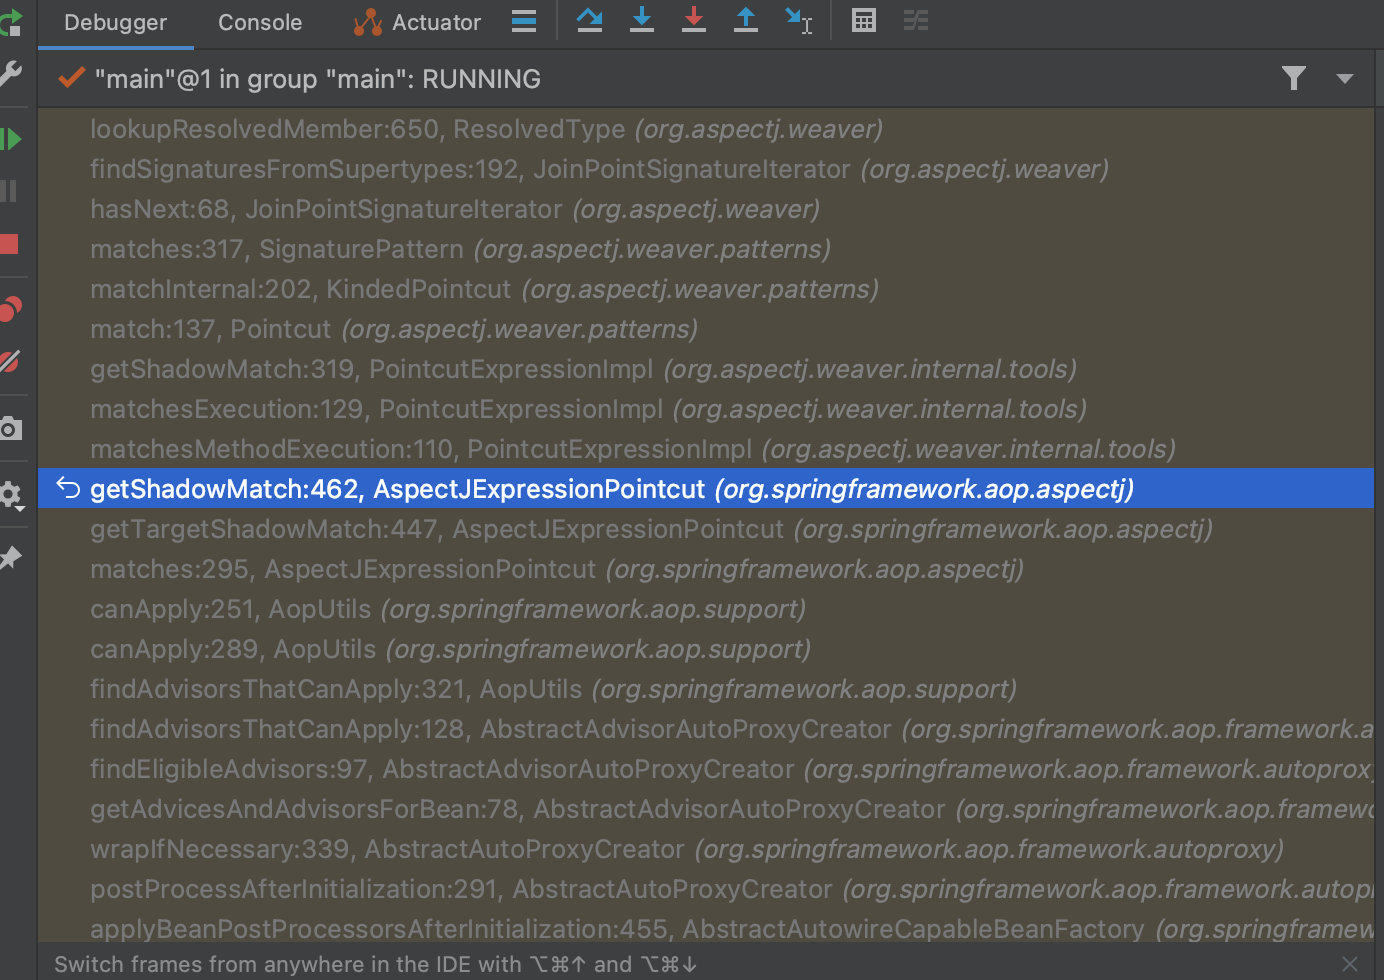The height and width of the screenshot is (980, 1384).
Task: Click the Step Over icon
Action: point(590,20)
